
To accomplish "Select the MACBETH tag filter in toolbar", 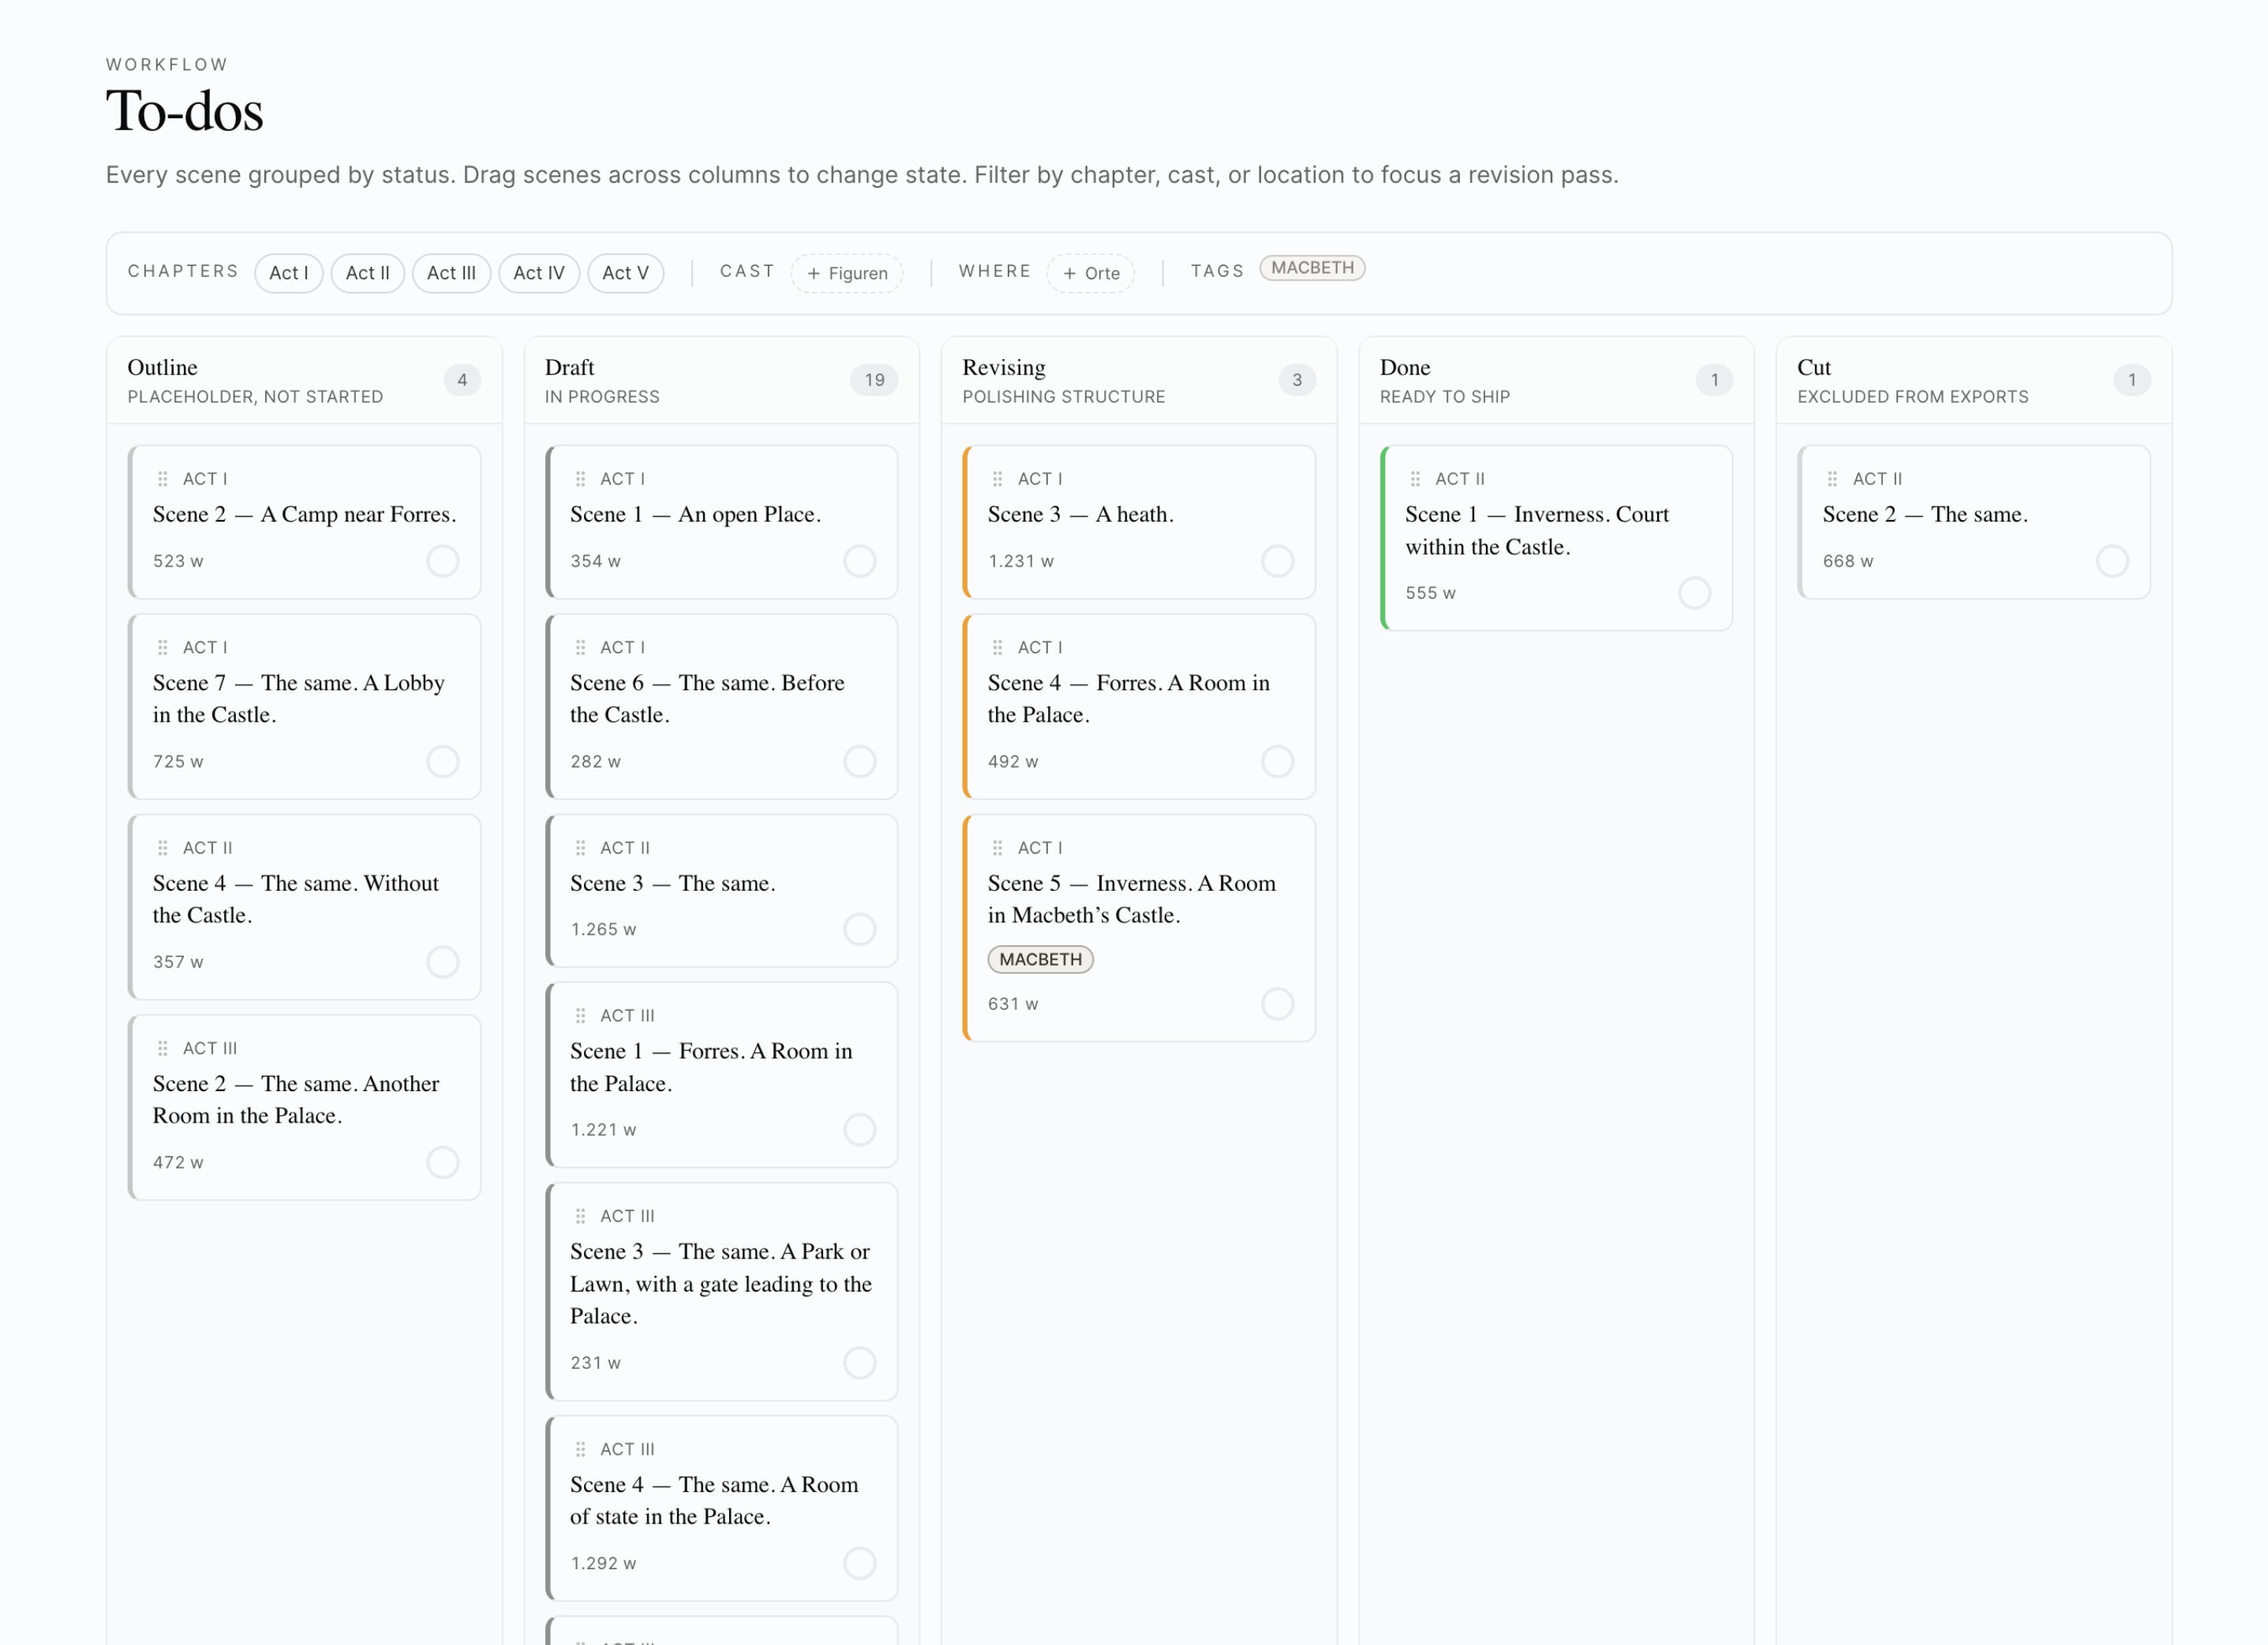I will pos(1312,268).
